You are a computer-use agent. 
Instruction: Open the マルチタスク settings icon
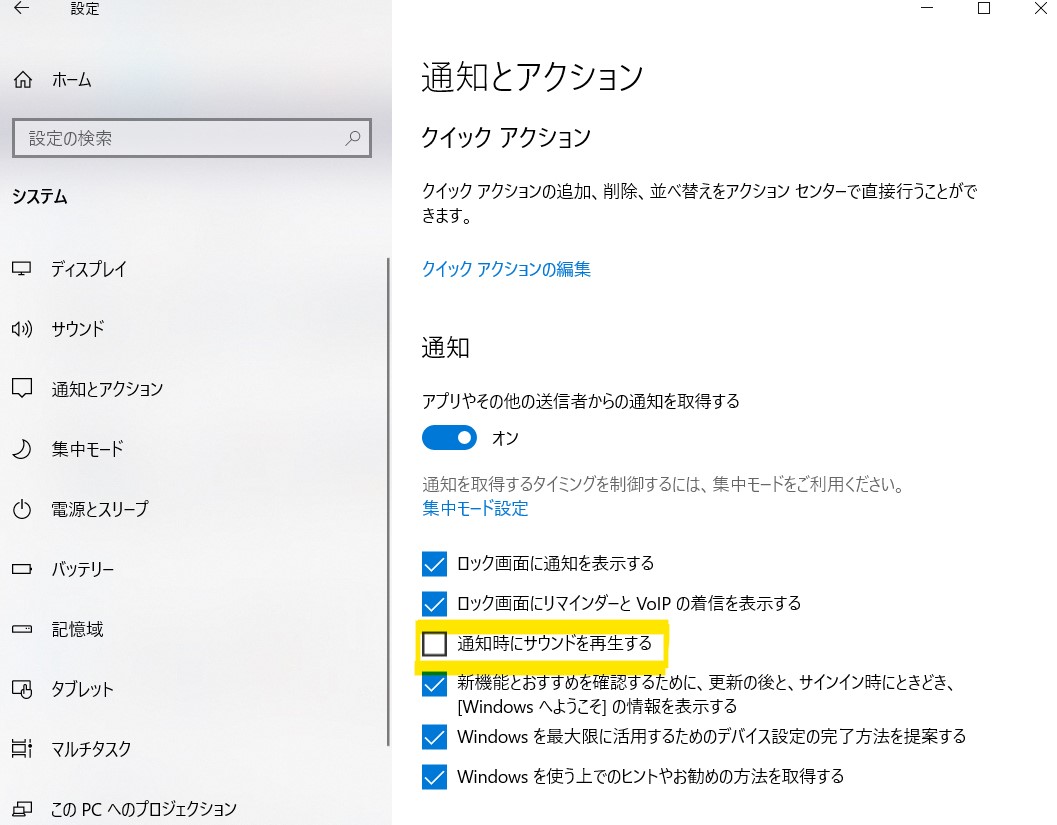pyautogui.click(x=21, y=748)
